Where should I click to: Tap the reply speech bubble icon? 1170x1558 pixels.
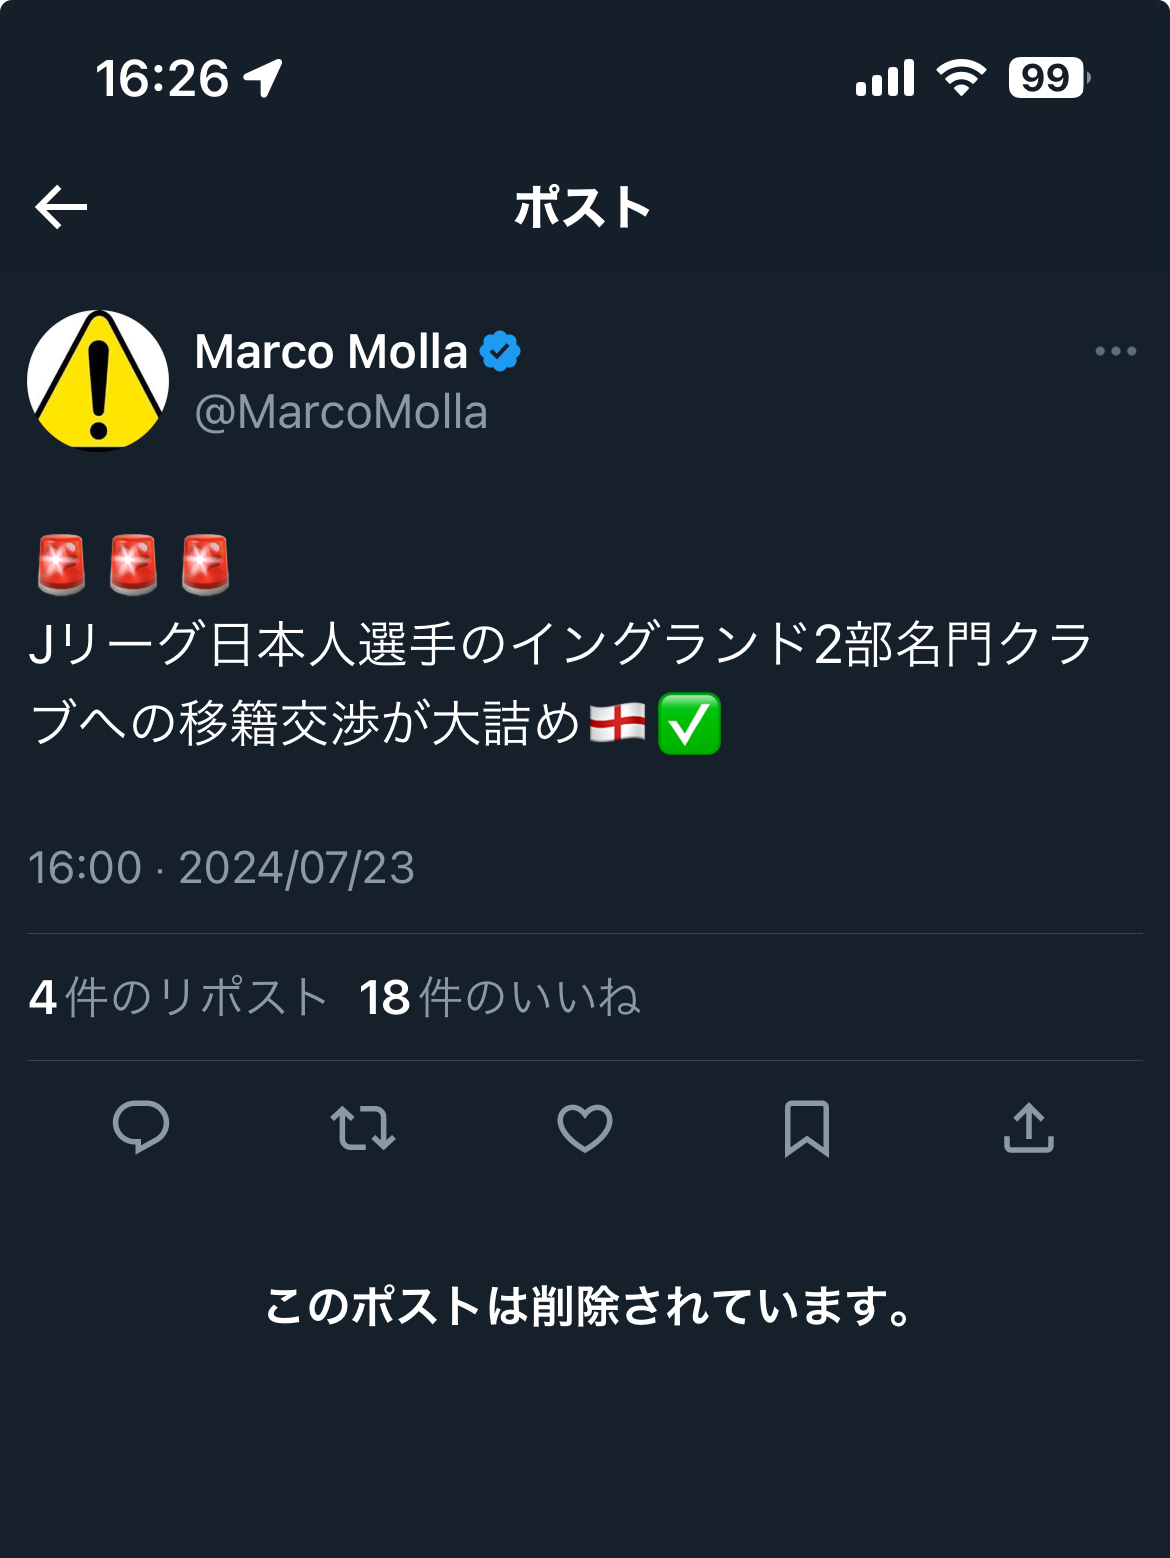point(141,1127)
